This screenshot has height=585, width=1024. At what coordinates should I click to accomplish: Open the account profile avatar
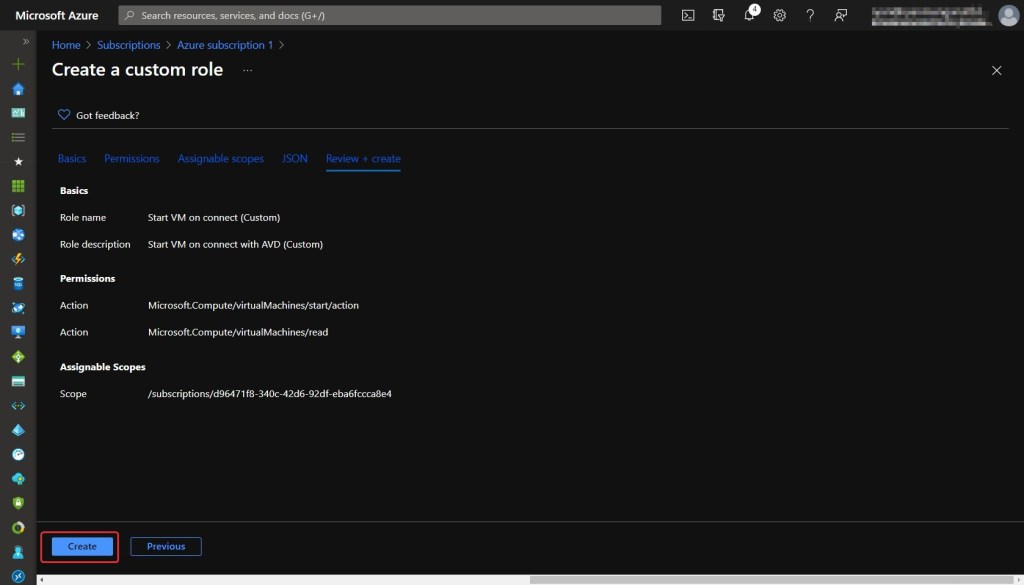coord(1008,16)
